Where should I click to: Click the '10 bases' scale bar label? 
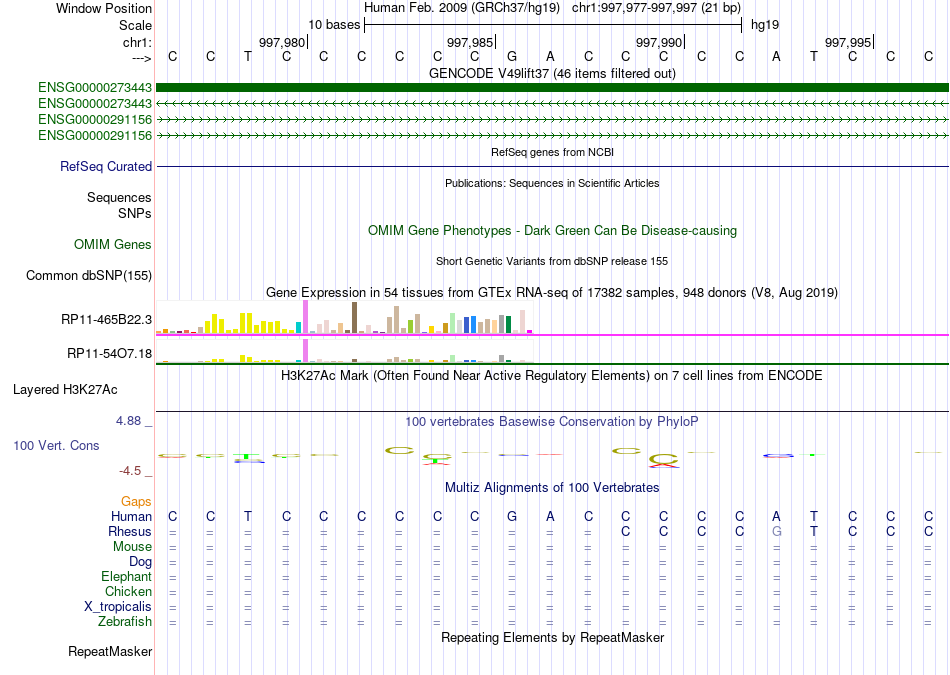[334, 25]
